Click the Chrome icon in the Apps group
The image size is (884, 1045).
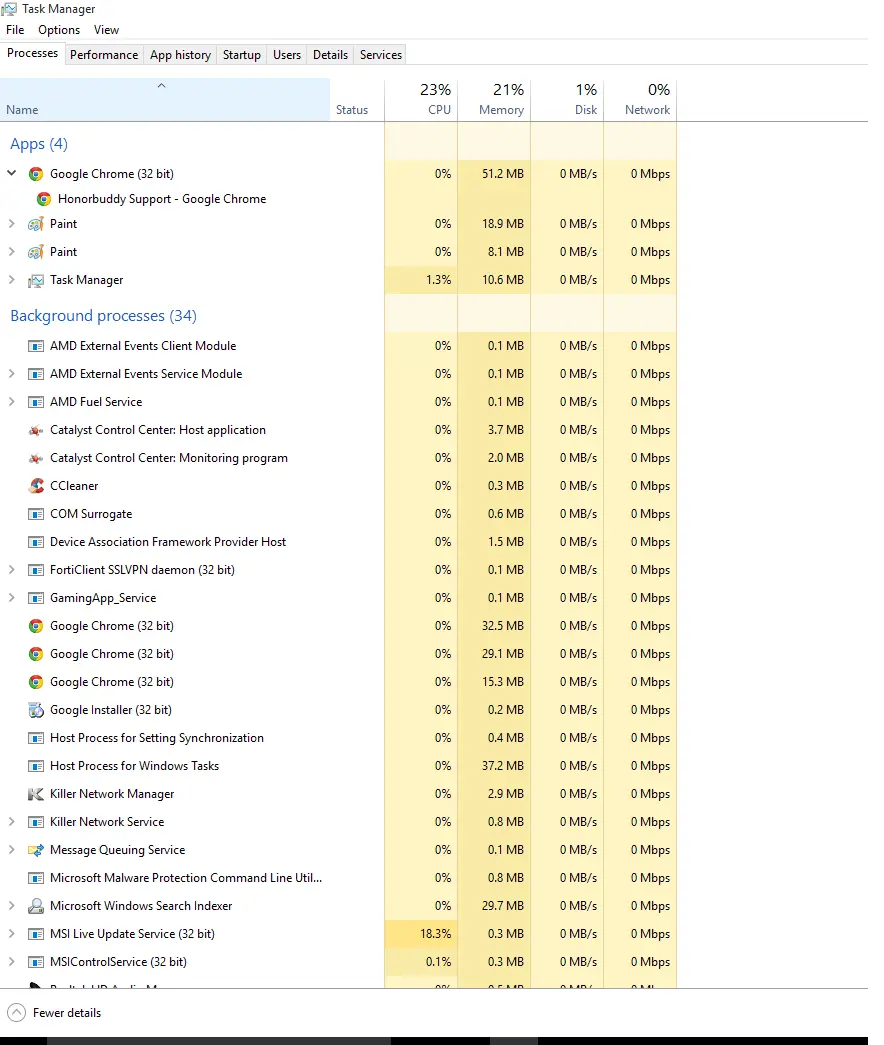[x=36, y=174]
